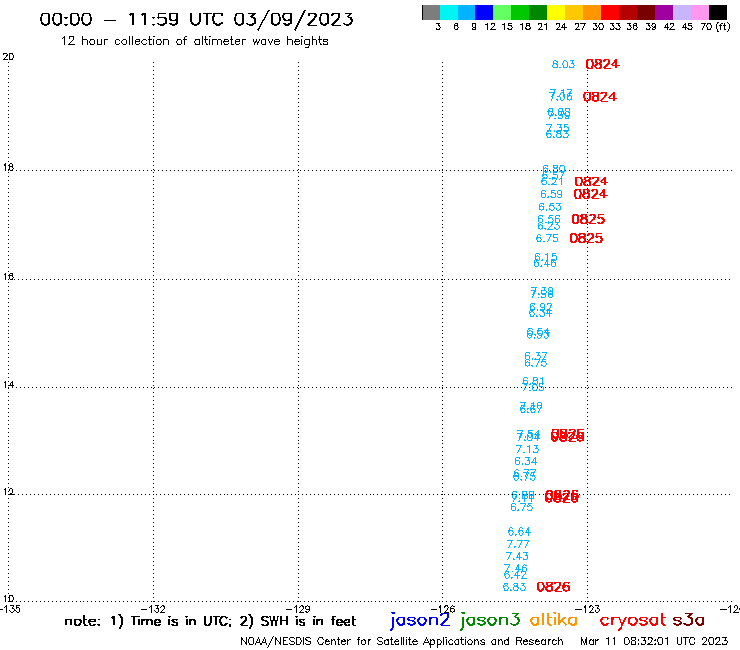Select the legend scale number 24

tap(561, 26)
